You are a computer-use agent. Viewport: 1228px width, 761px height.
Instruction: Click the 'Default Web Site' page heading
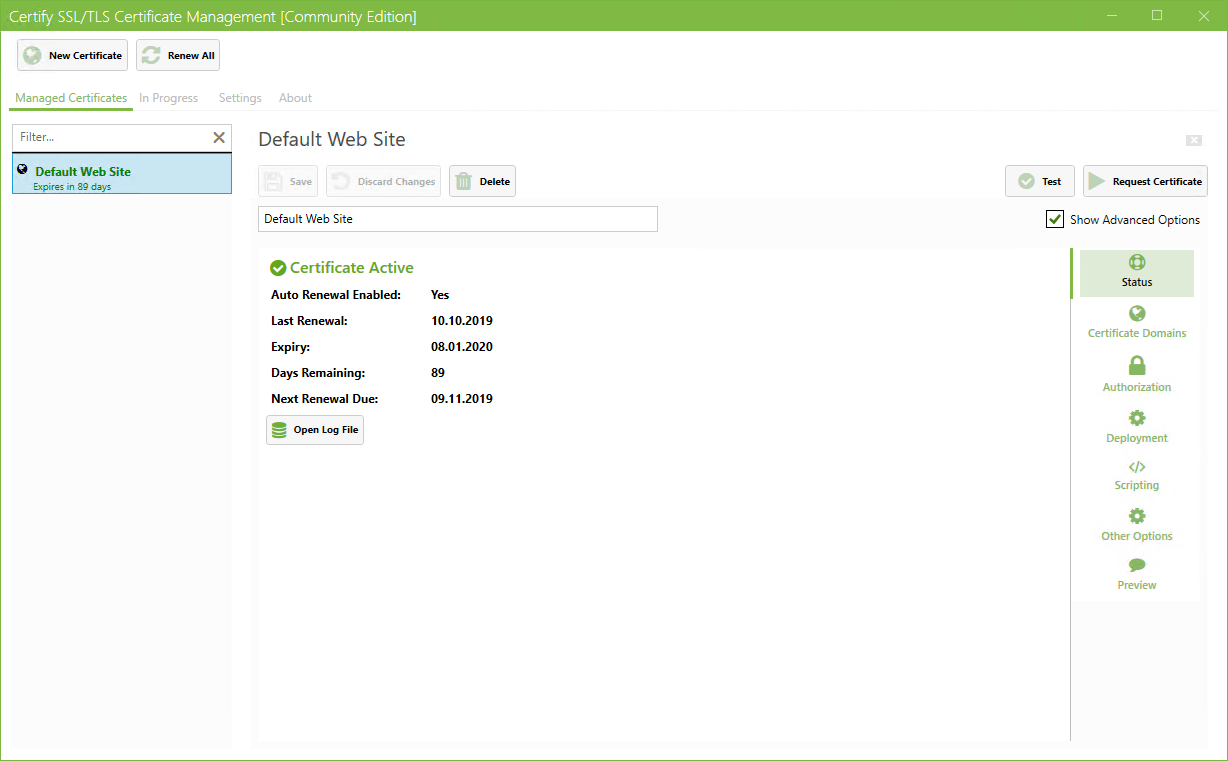click(332, 139)
